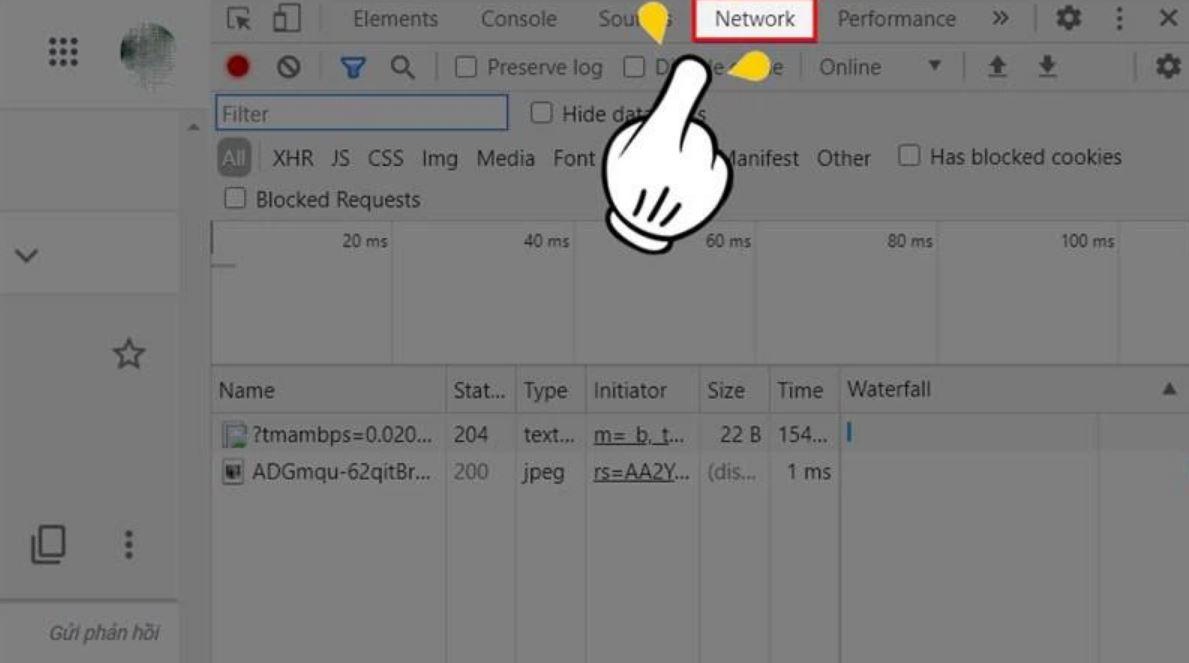Focus the Filter text input field
The height and width of the screenshot is (663, 1189).
362,113
